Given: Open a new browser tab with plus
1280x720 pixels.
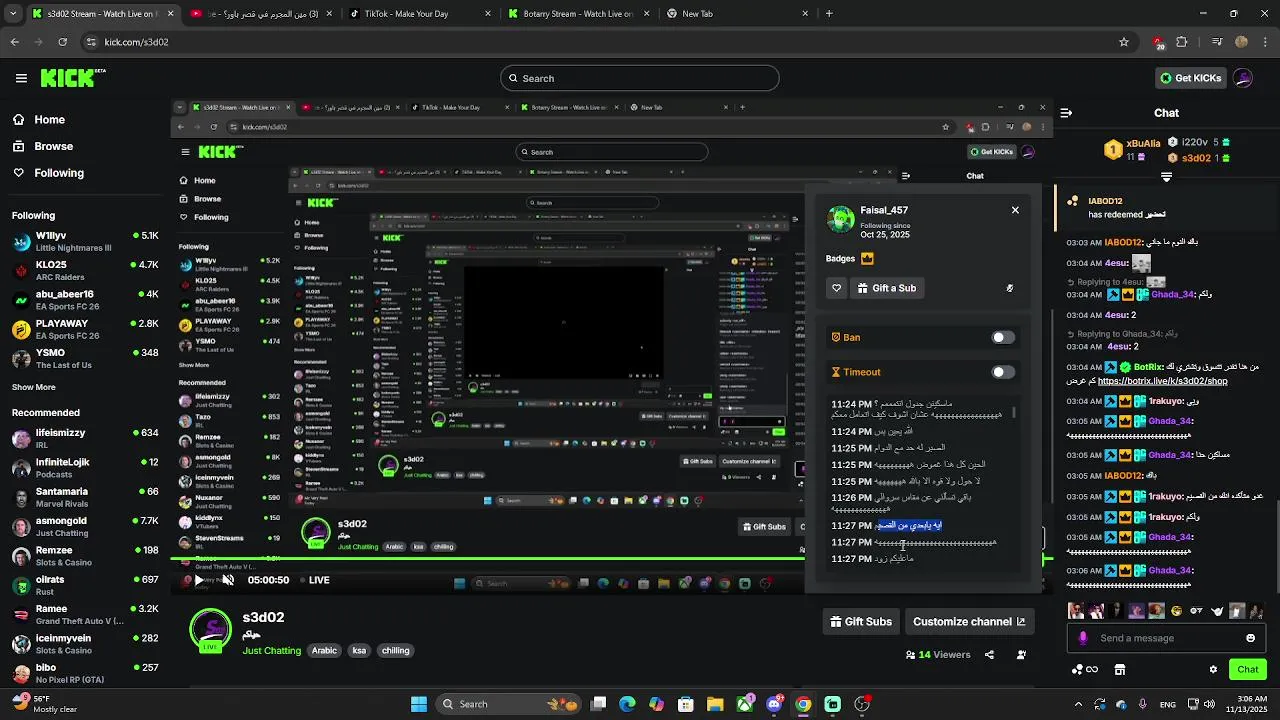Looking at the screenshot, I should click(829, 14).
